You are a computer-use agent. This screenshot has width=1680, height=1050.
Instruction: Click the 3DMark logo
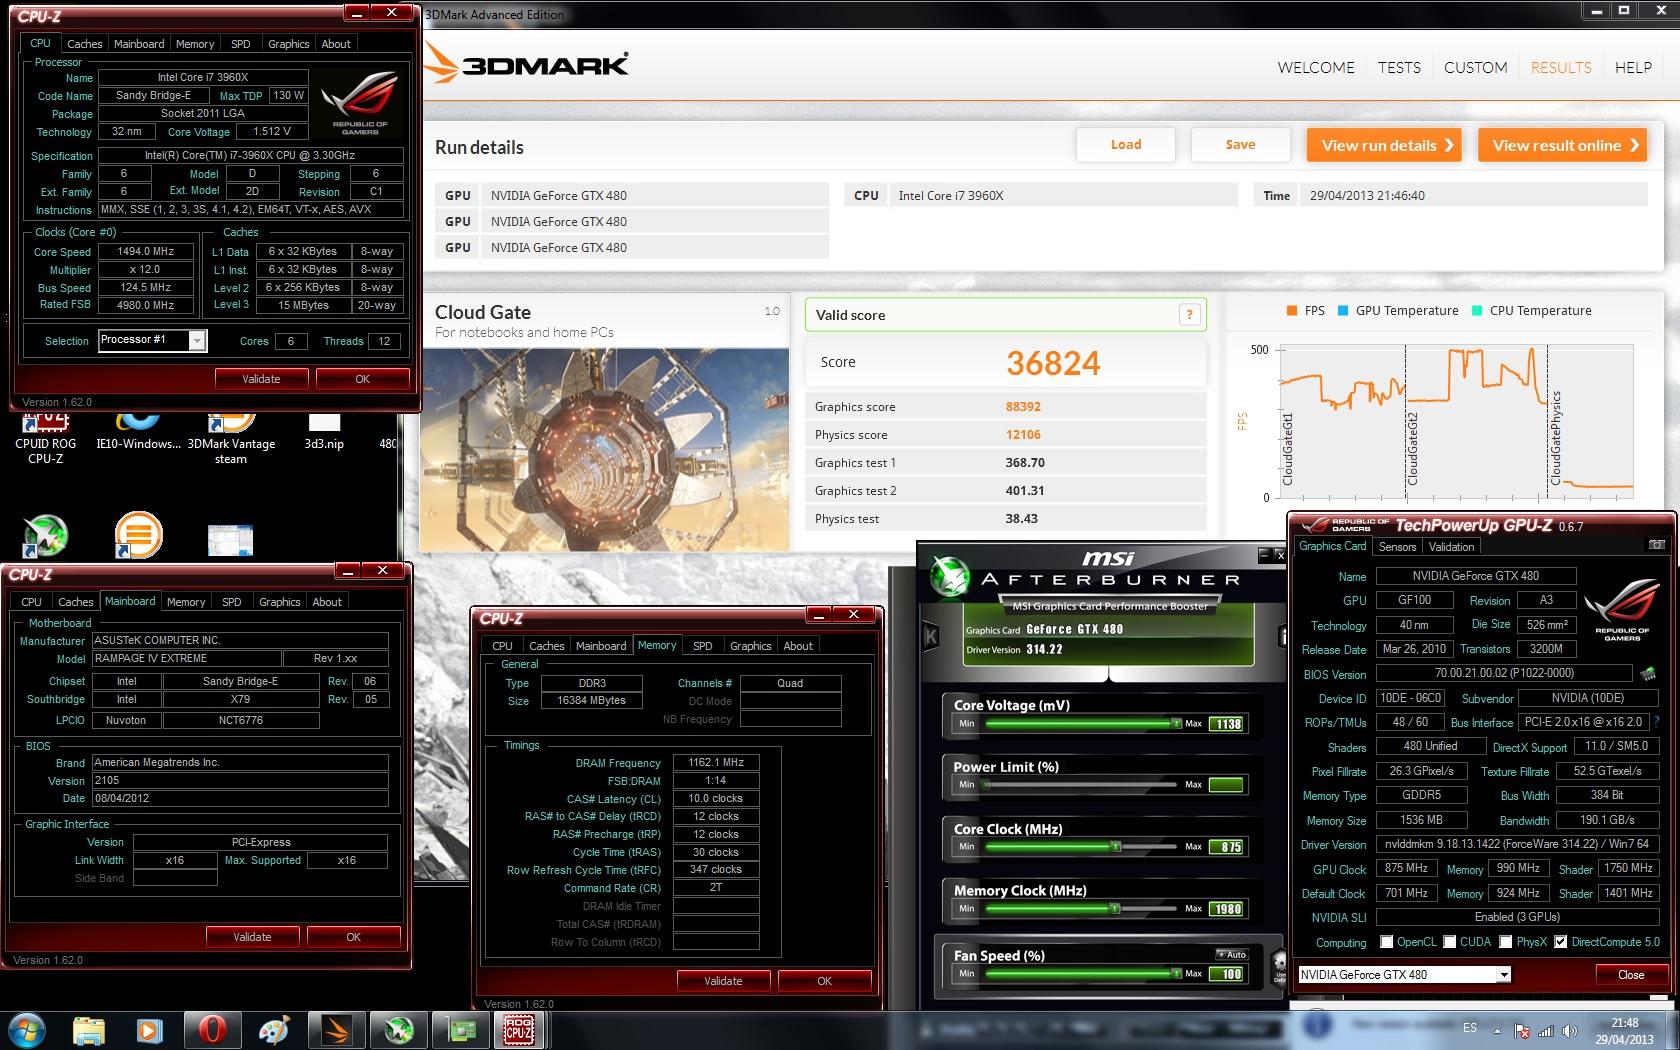coord(527,65)
